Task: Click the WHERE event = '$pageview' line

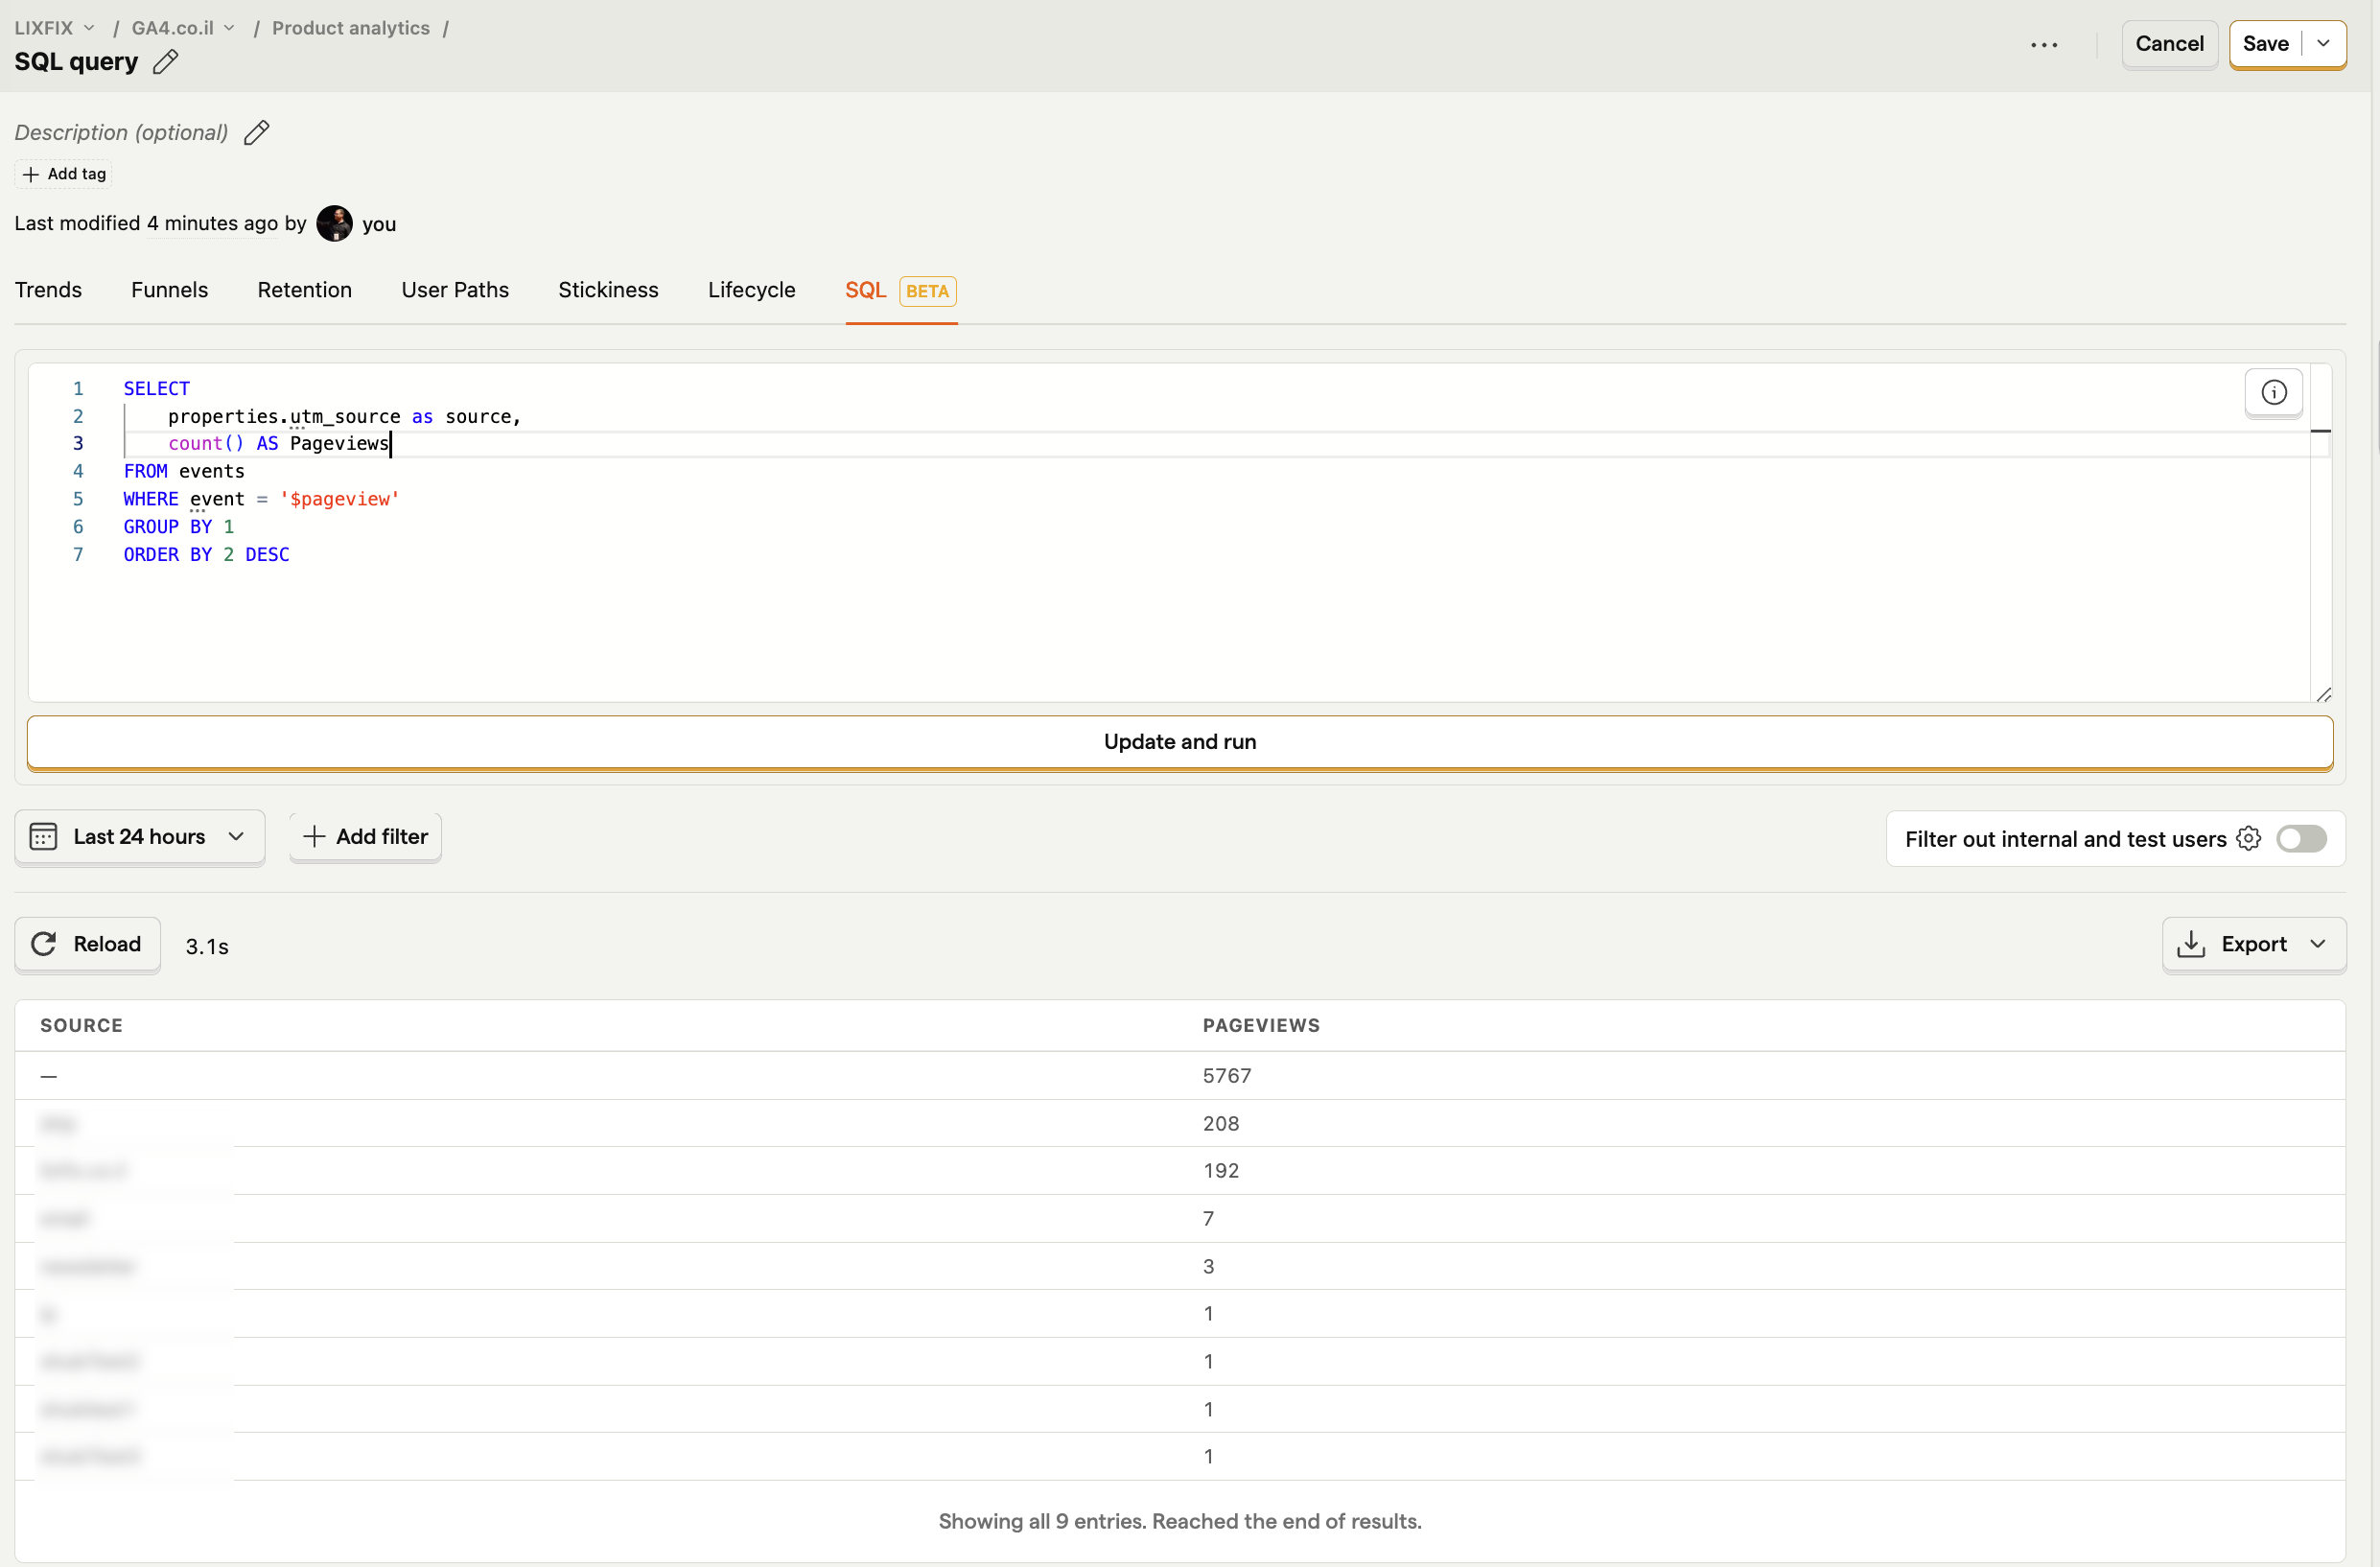Action: pos(261,499)
